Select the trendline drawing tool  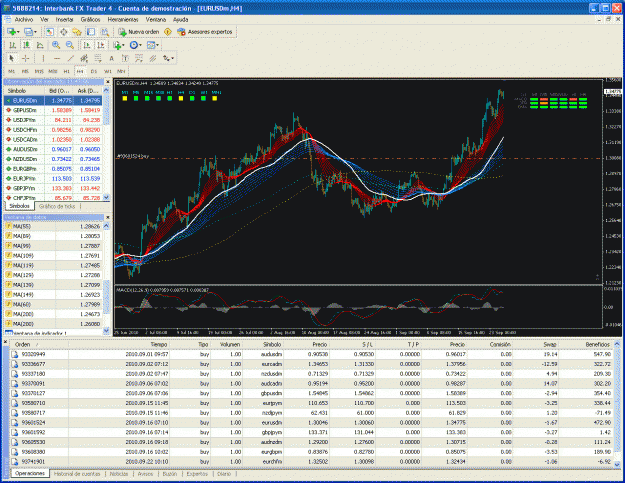click(71, 58)
